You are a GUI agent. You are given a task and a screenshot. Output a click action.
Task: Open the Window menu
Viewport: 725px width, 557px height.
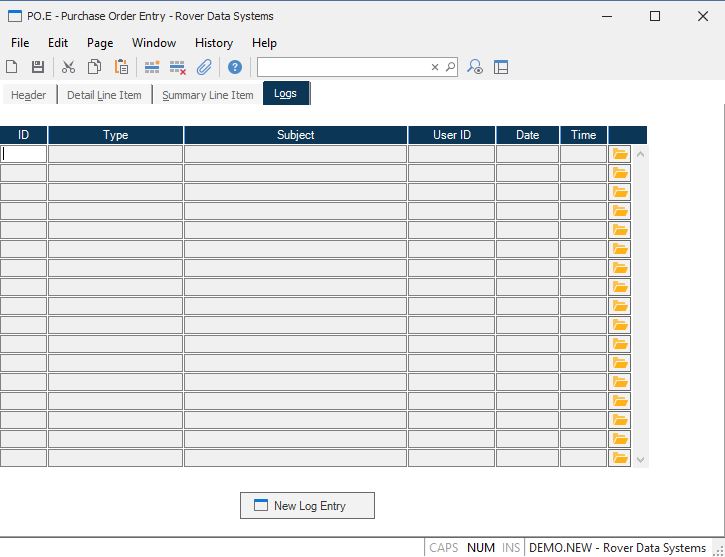pos(153,43)
